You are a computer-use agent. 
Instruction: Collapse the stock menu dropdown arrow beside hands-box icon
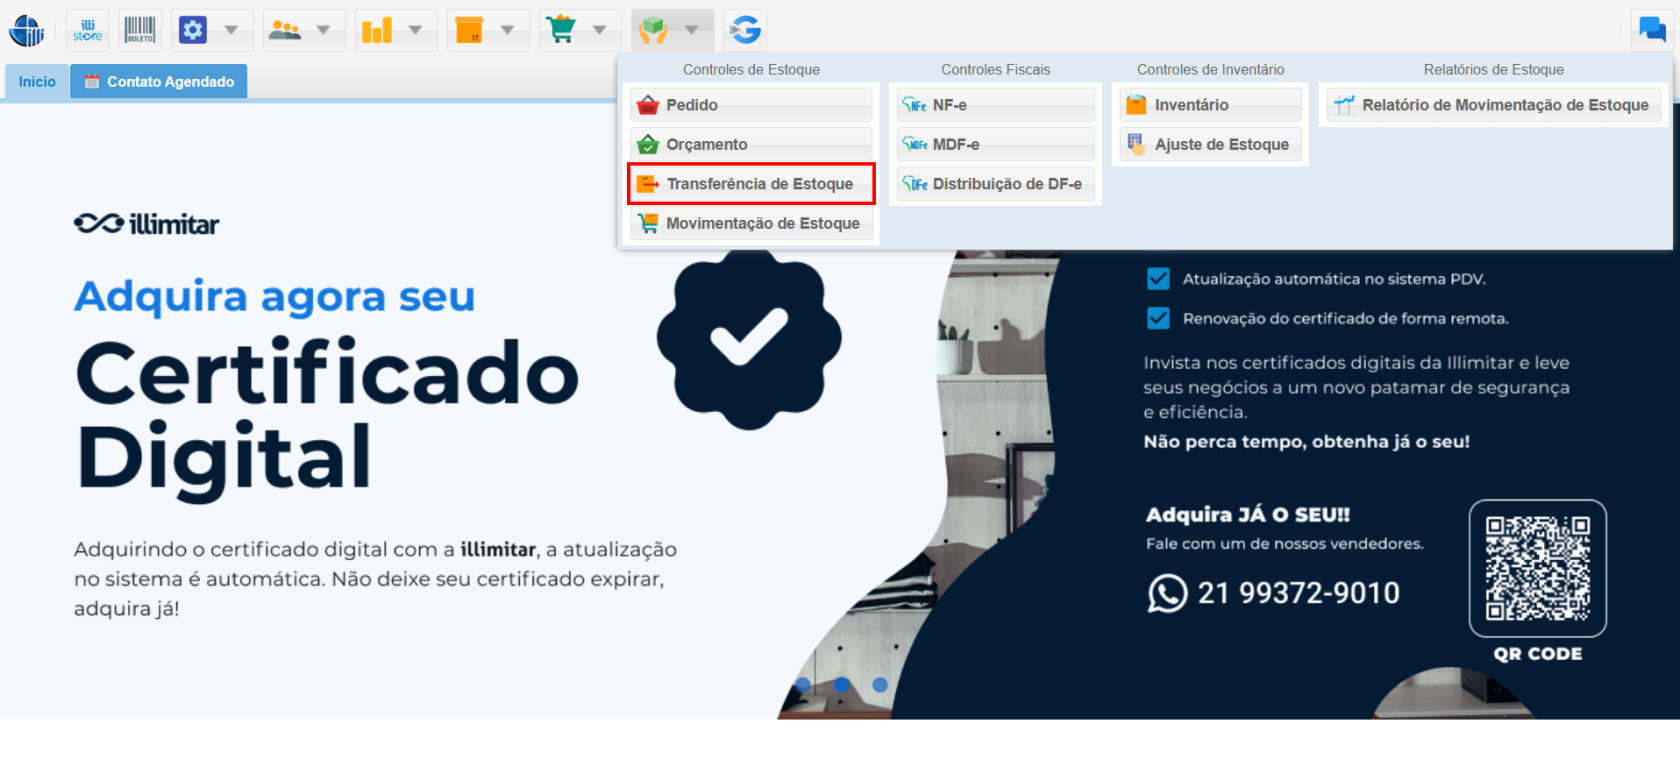pyautogui.click(x=692, y=30)
